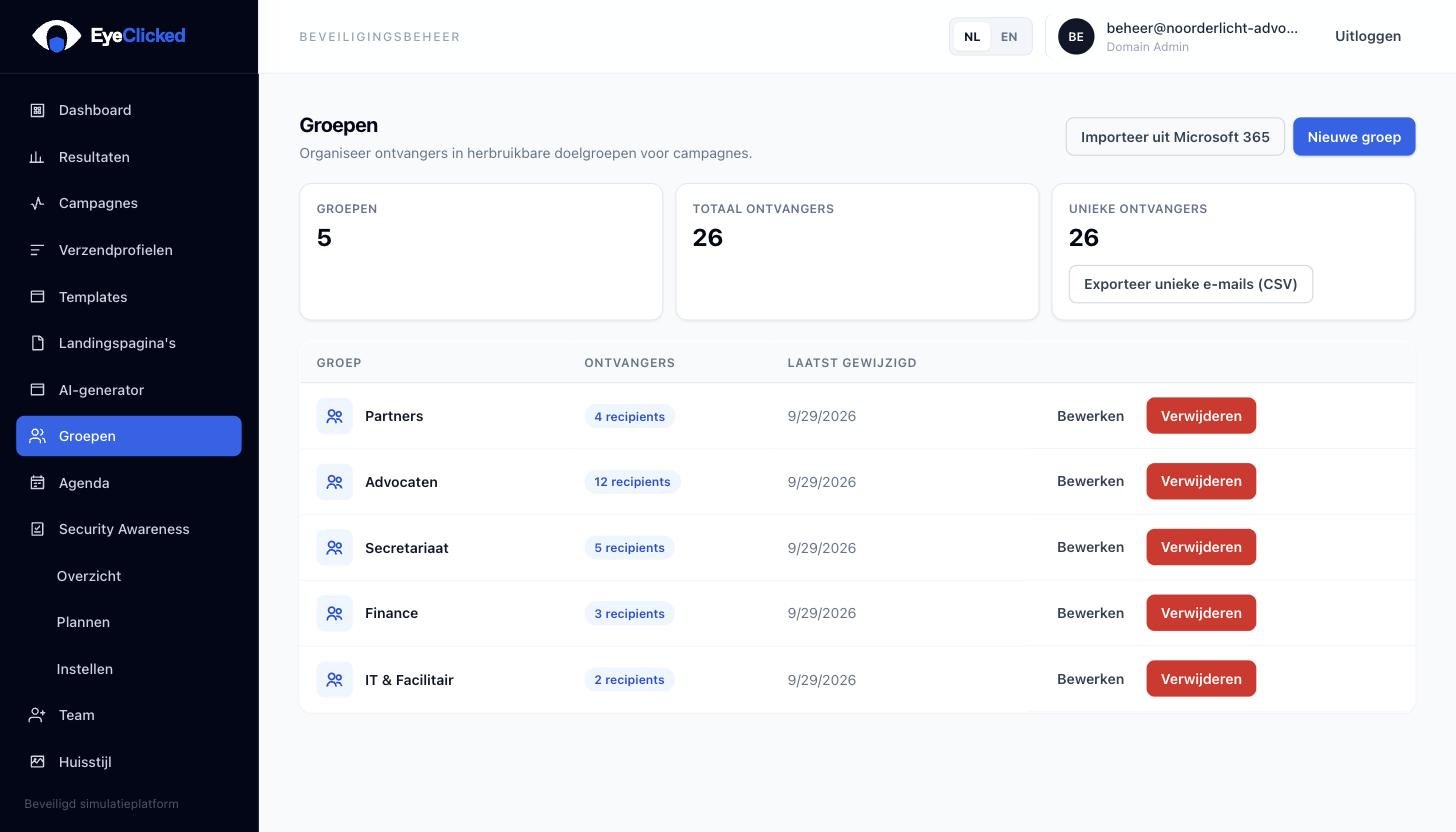Click the Groepen people icon in sidebar
Image resolution: width=1456 pixels, height=832 pixels.
pyautogui.click(x=37, y=436)
